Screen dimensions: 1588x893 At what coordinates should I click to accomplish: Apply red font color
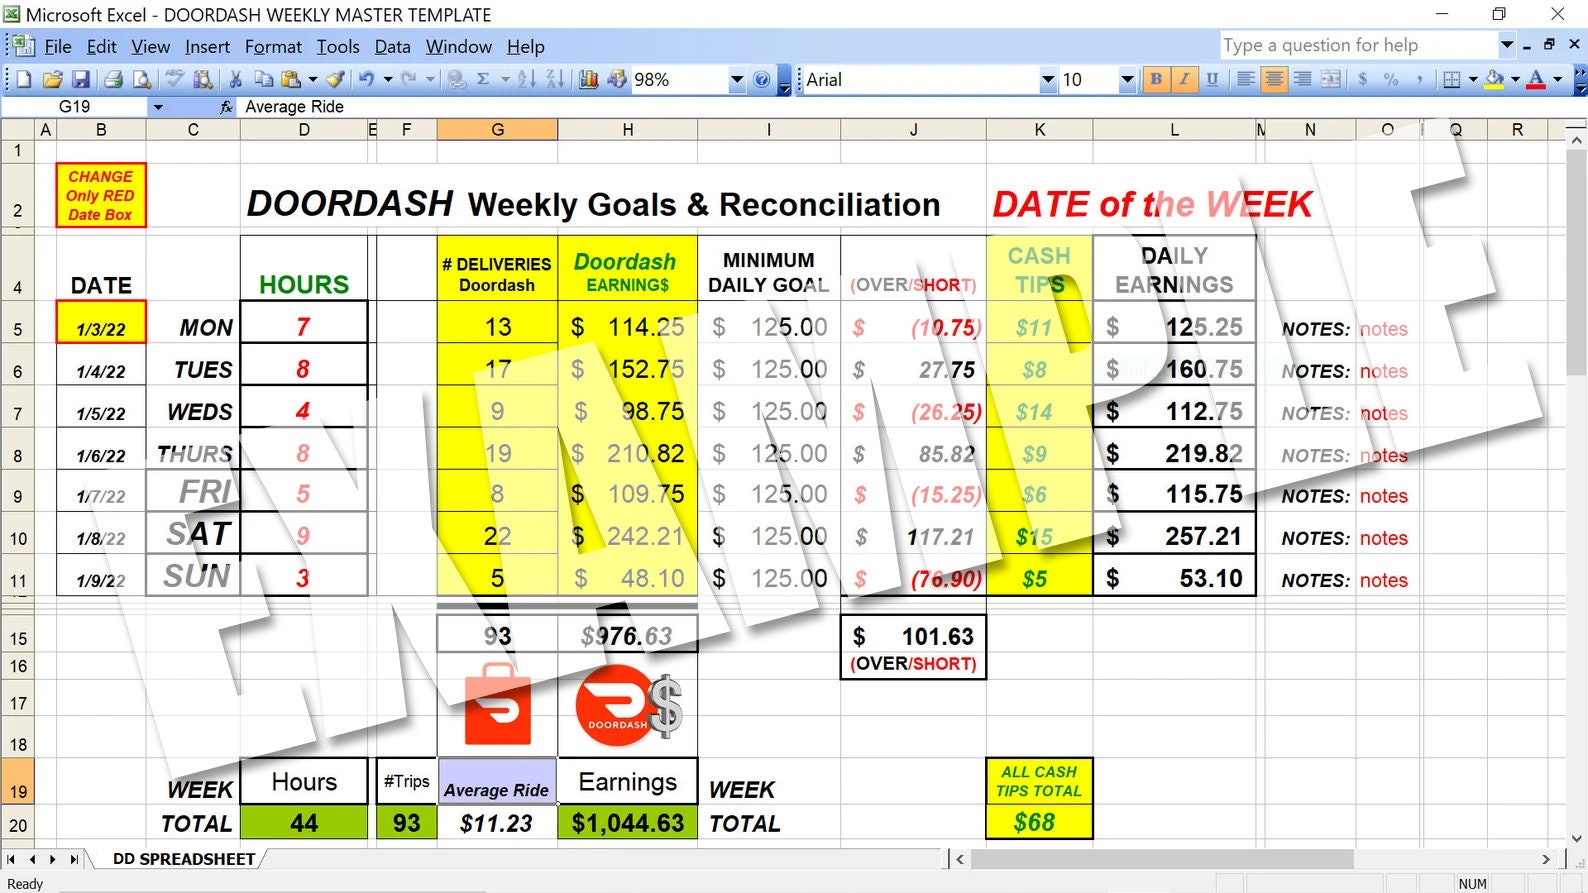click(x=1537, y=79)
